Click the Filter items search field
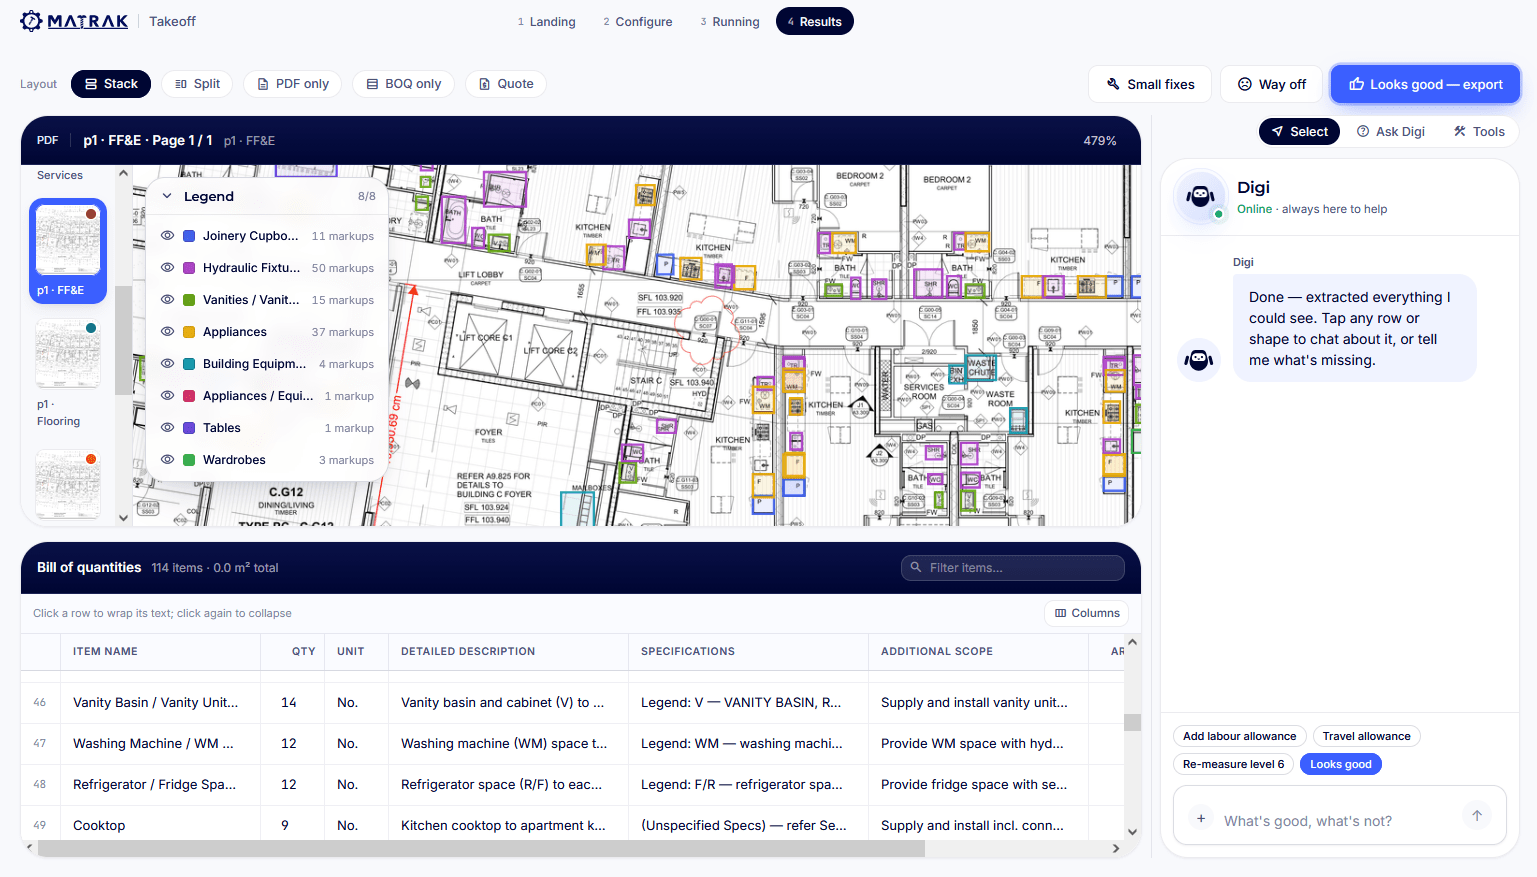Viewport: 1537px width, 877px height. click(1012, 568)
